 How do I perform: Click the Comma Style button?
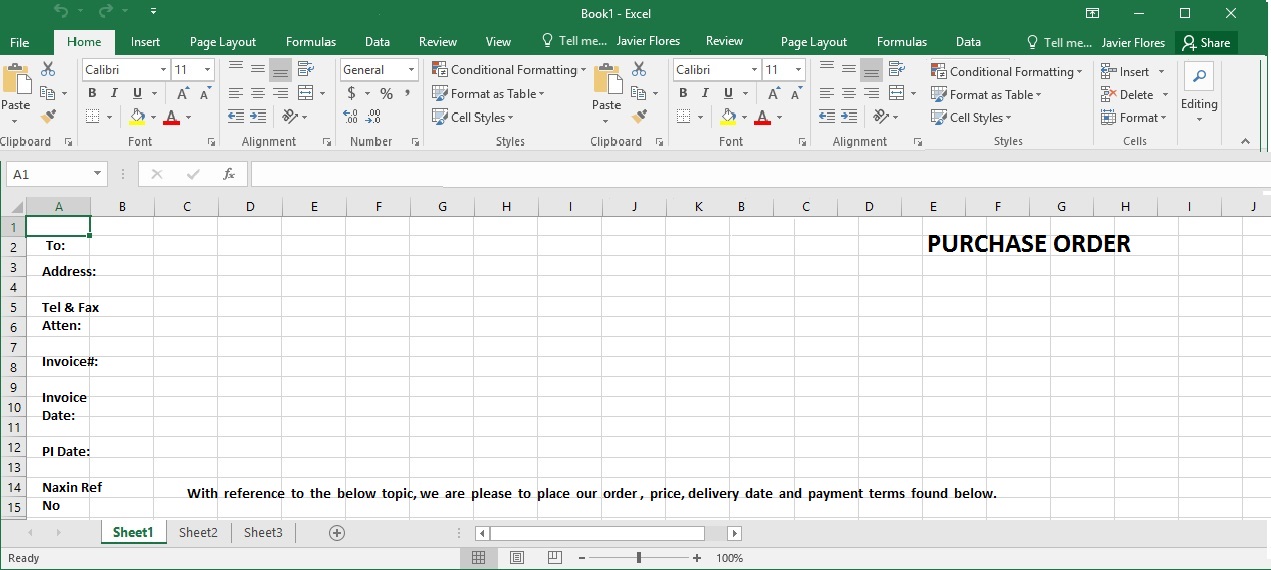[408, 93]
